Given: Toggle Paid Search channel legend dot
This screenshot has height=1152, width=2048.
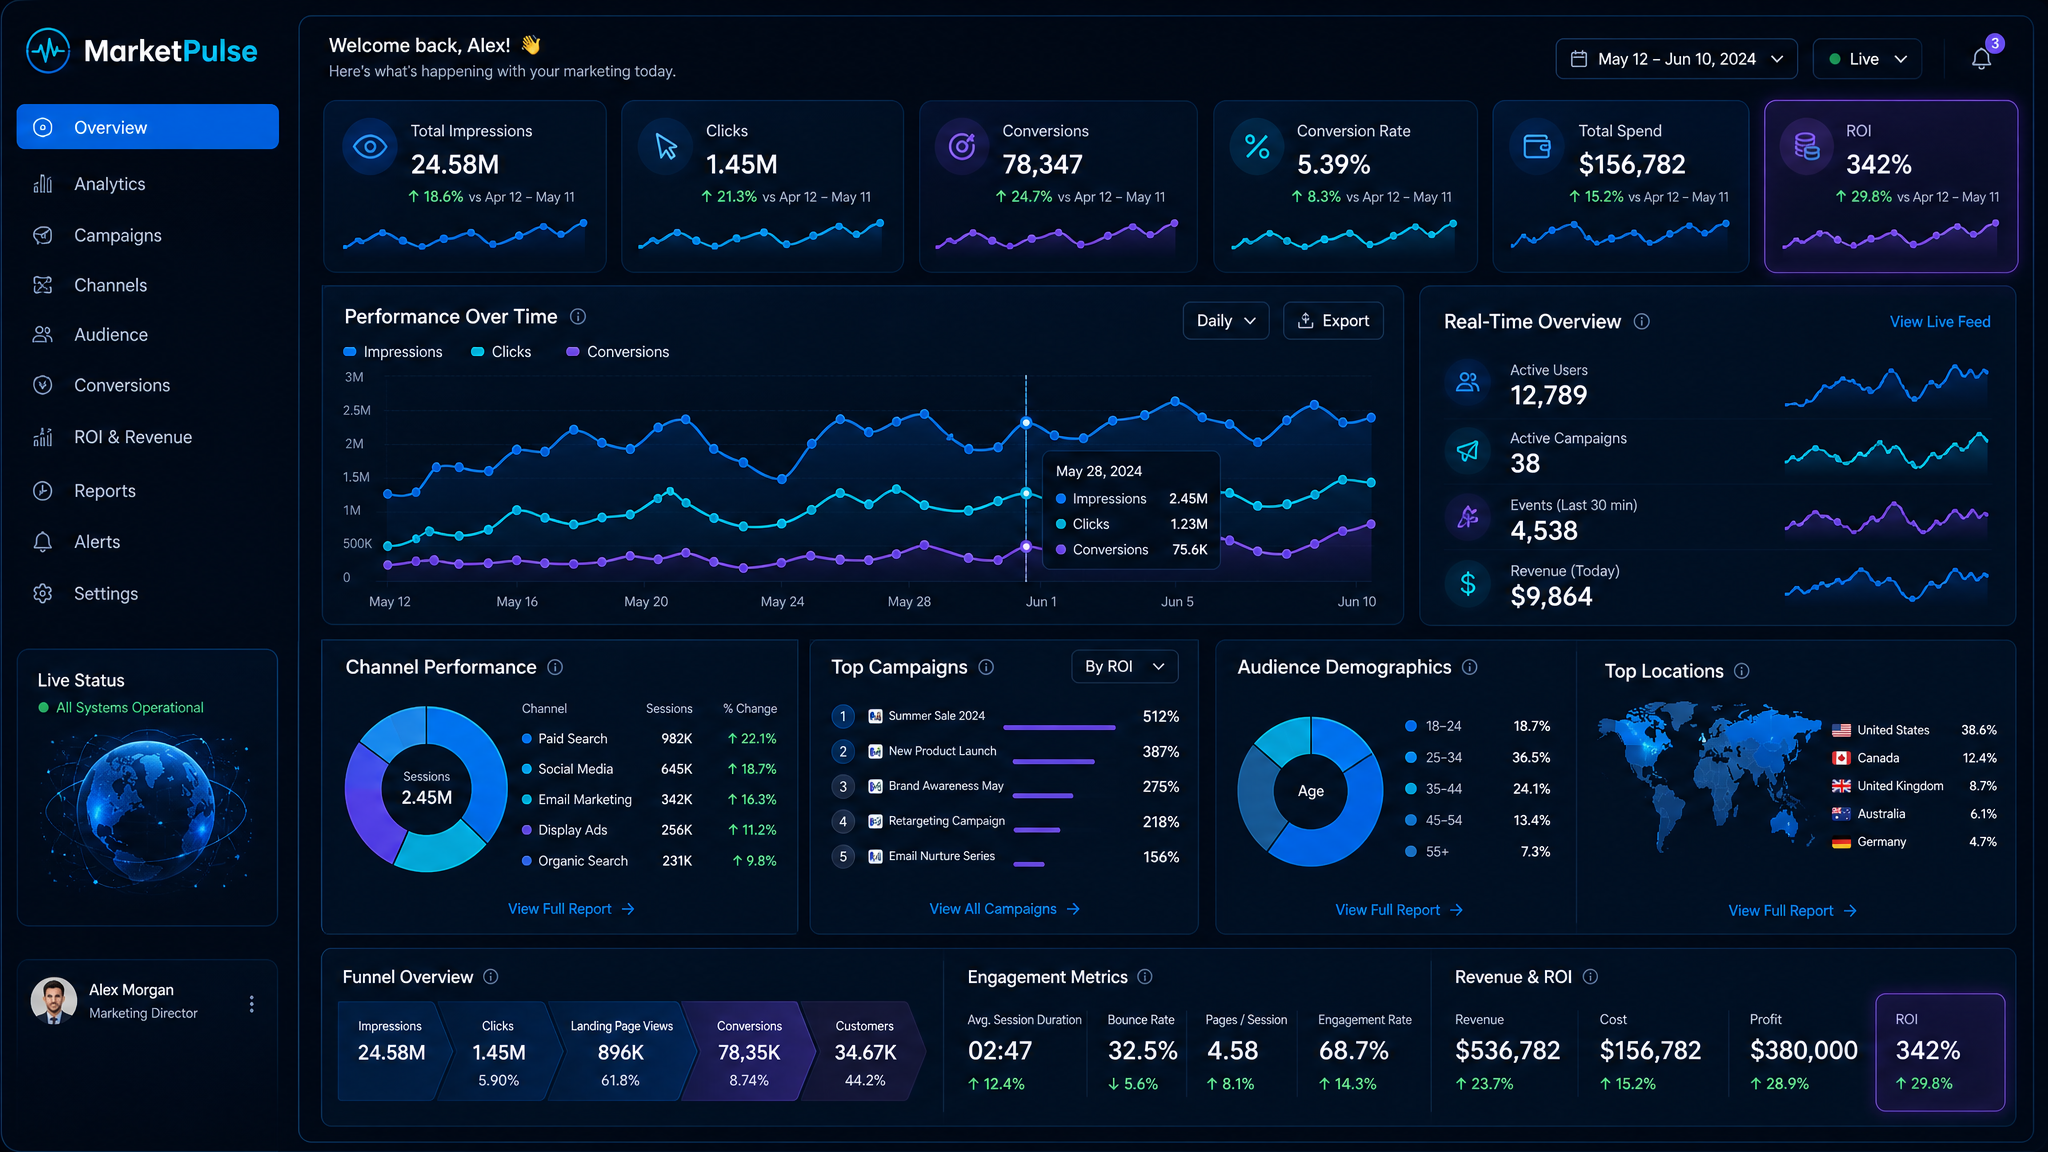Looking at the screenshot, I should pos(526,739).
